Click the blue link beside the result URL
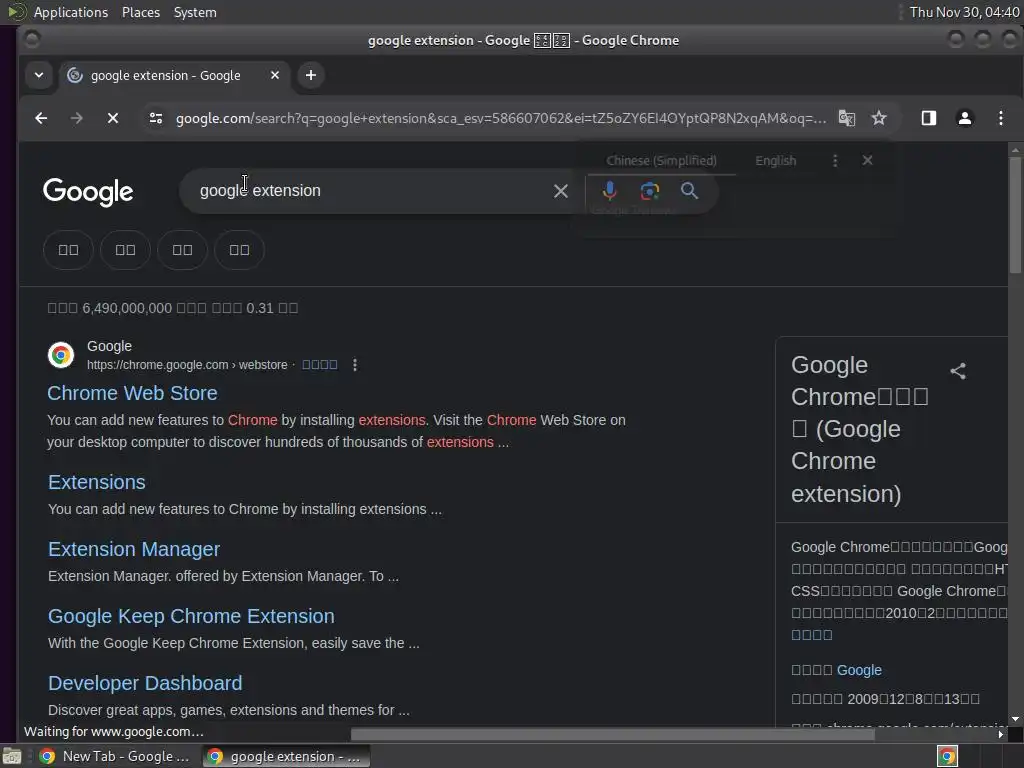Image resolution: width=1024 pixels, height=768 pixels. [319, 364]
